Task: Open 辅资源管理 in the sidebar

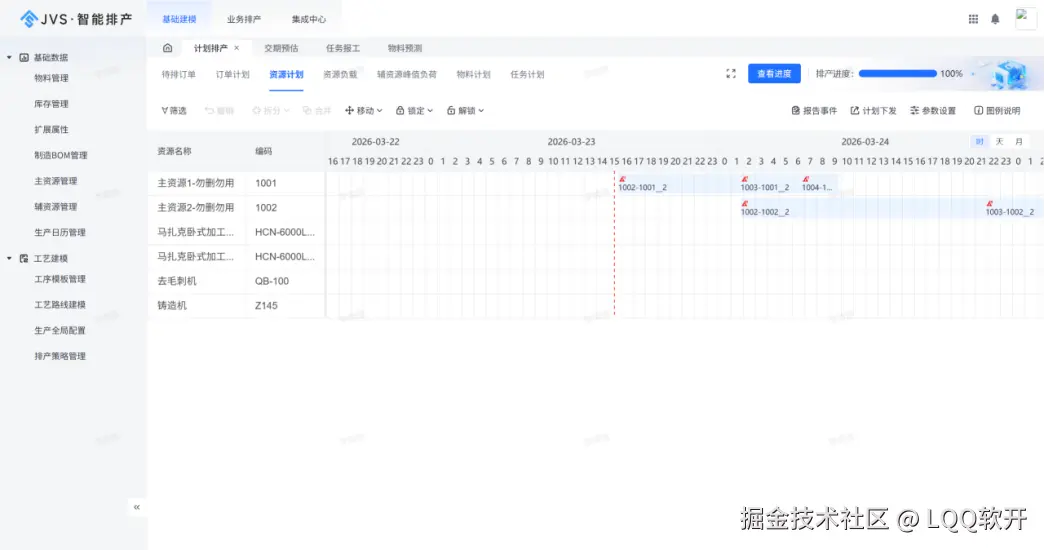Action: (x=56, y=207)
